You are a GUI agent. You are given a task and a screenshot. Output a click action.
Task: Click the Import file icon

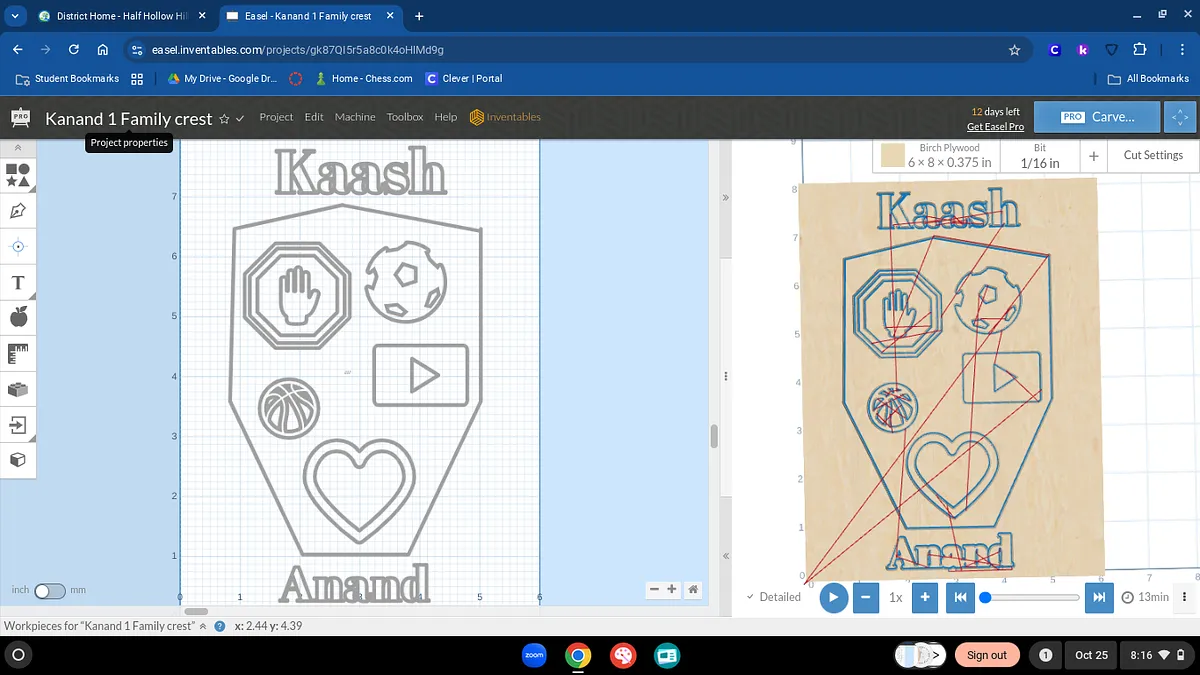coord(18,424)
